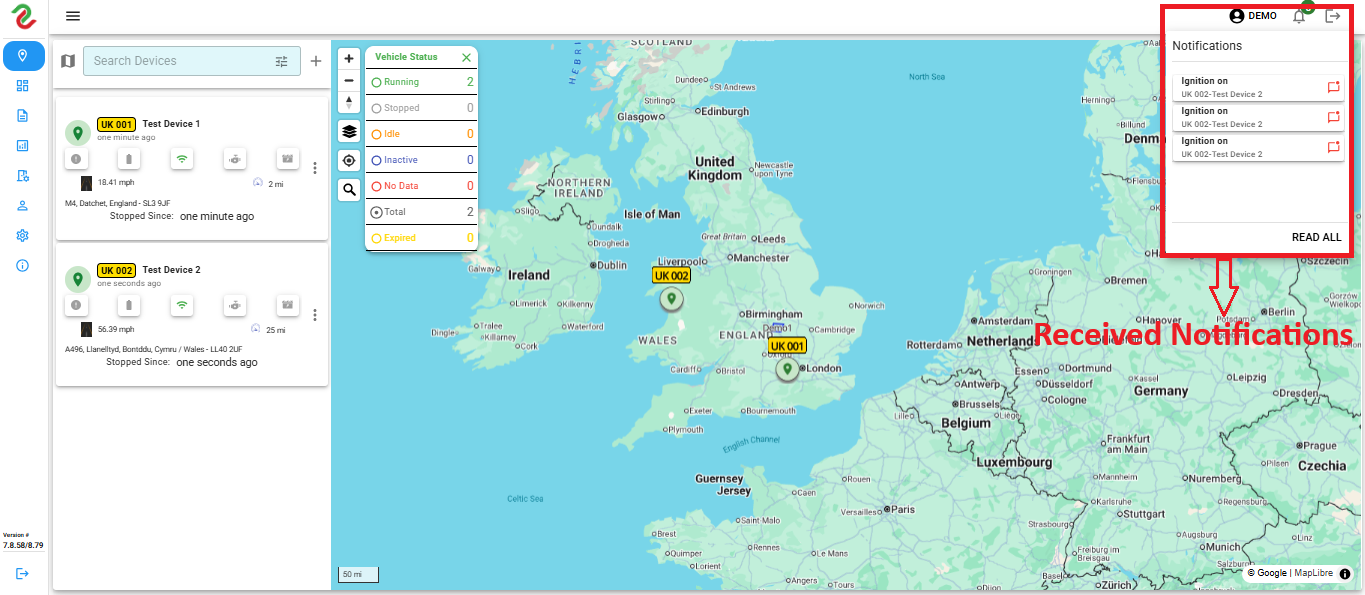This screenshot has height=595, width=1365.
Task: Open the DEMO user account menu
Action: coord(1253,15)
